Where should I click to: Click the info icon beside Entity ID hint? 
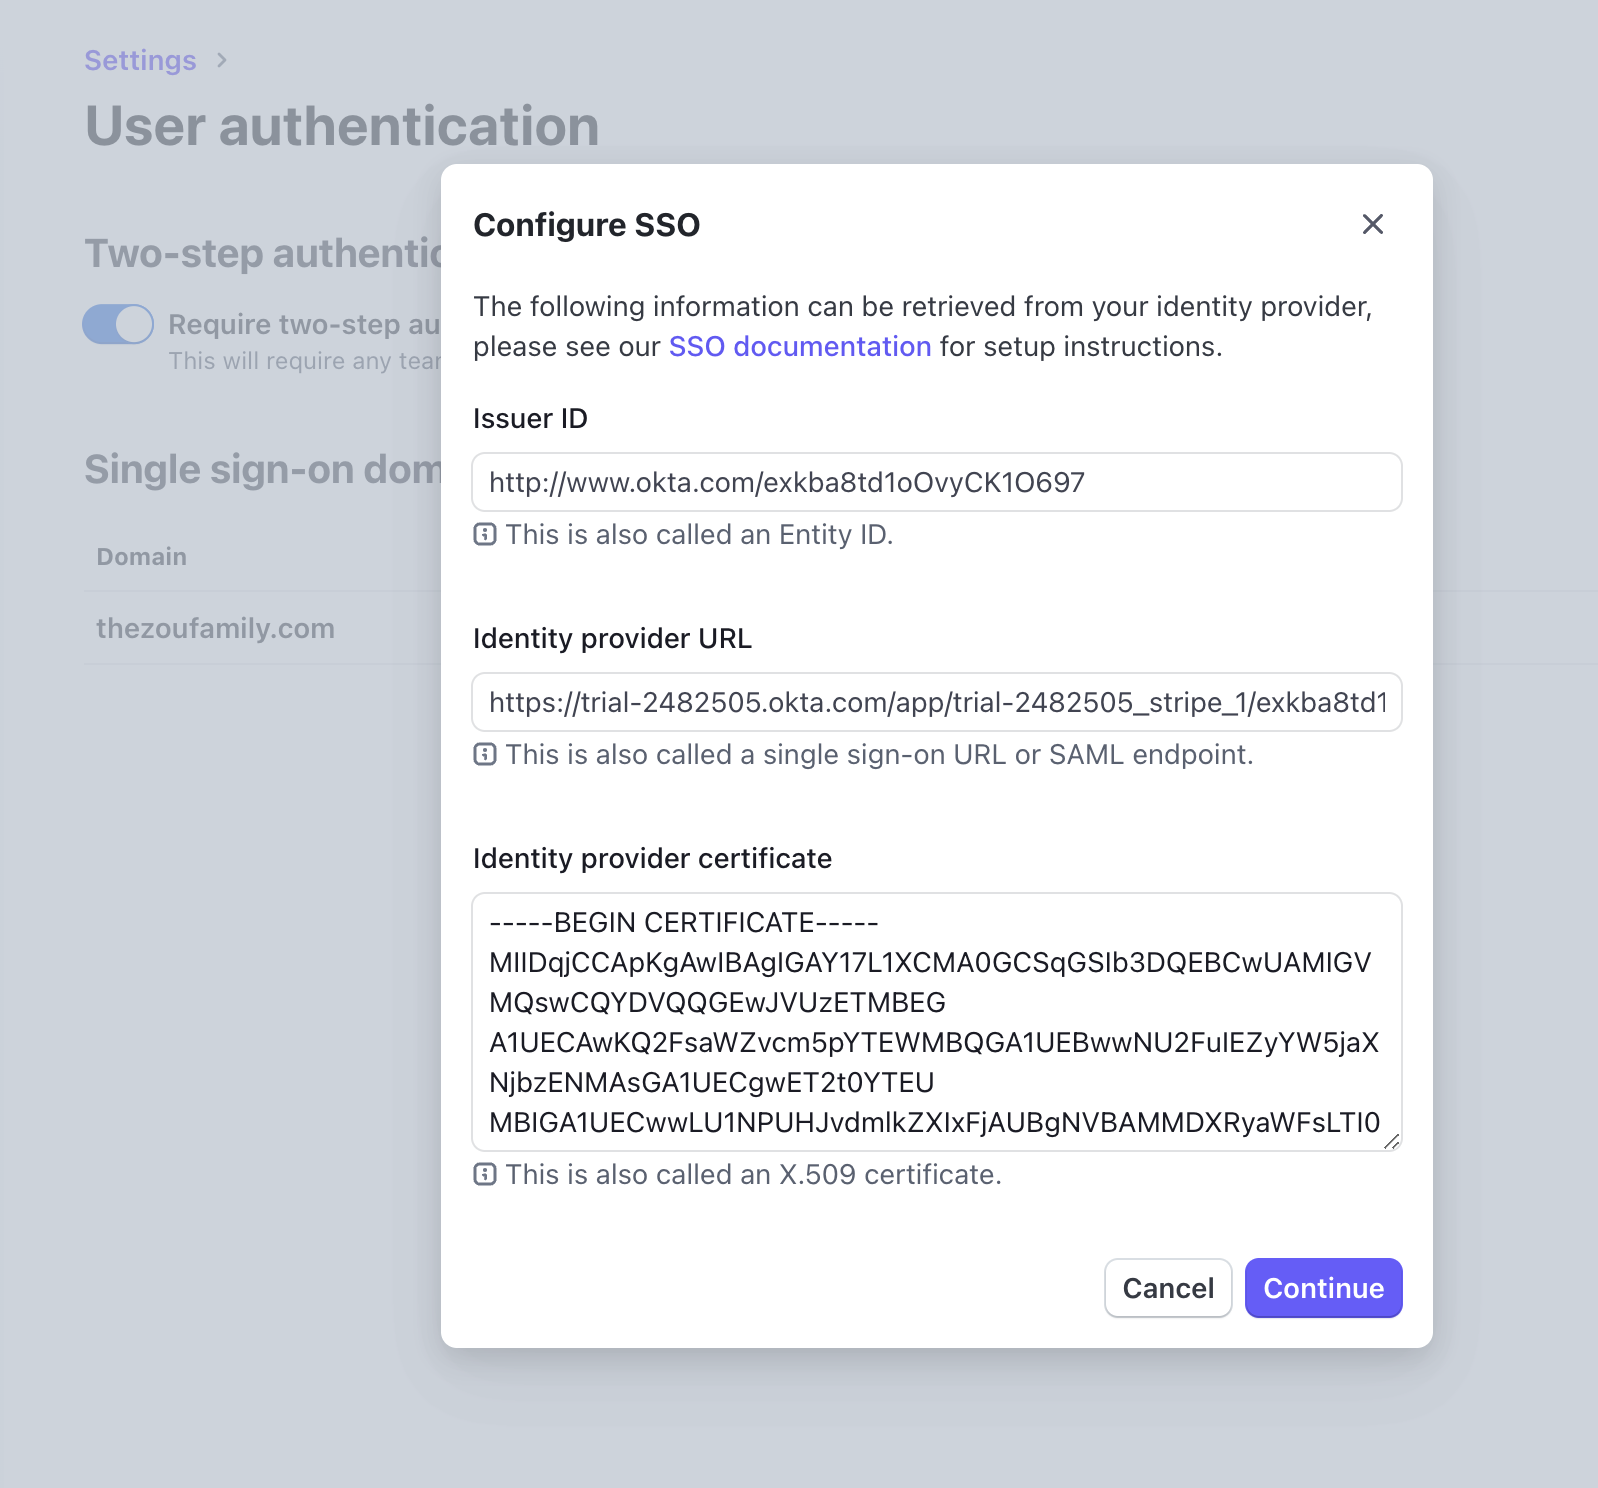485,535
